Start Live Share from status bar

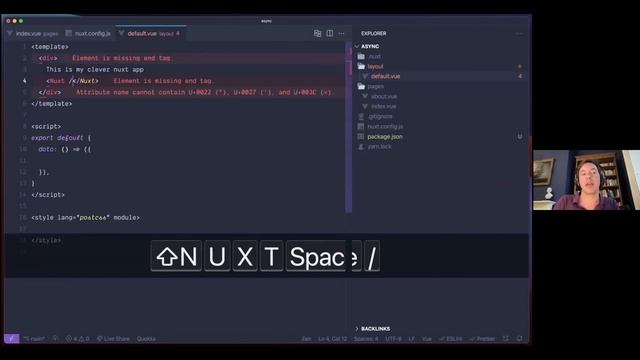[113, 339]
